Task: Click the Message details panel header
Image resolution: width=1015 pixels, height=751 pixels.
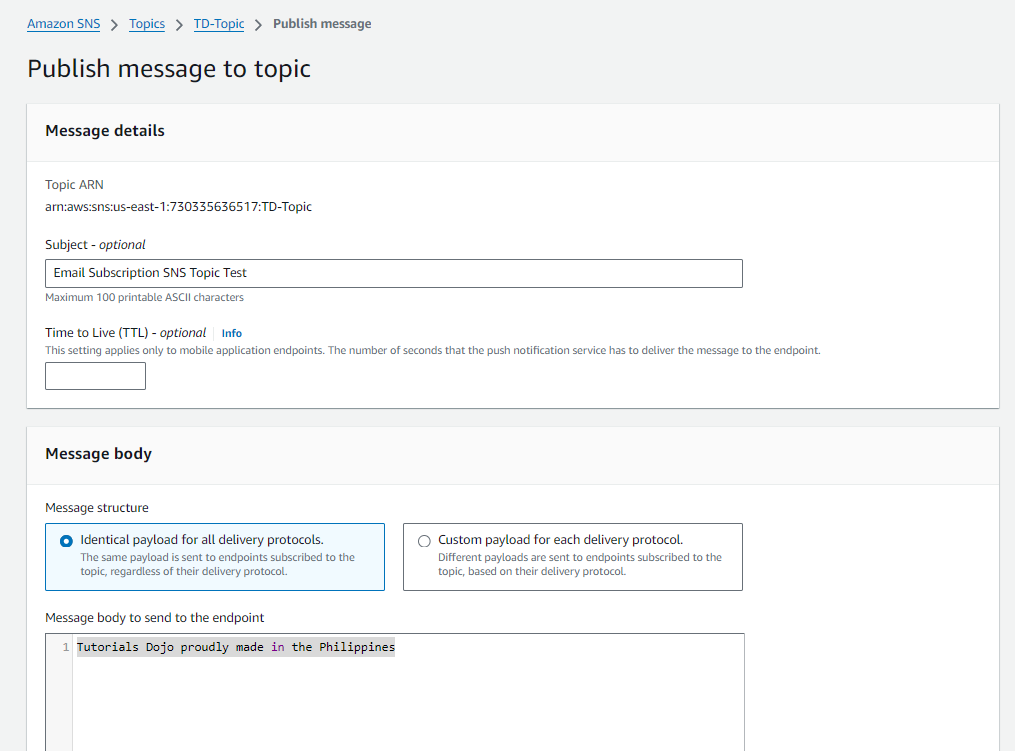Action: 105,131
